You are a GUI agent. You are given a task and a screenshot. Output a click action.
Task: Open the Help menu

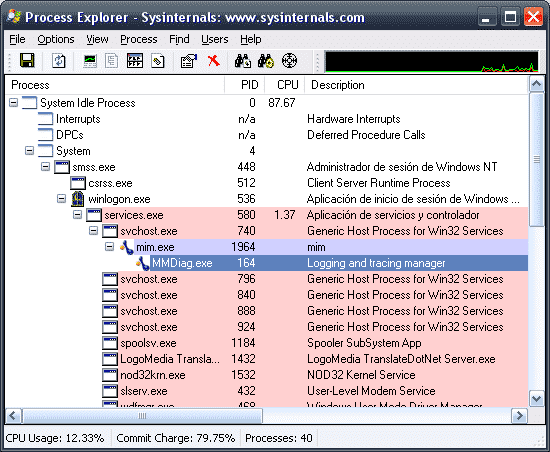coord(250,39)
